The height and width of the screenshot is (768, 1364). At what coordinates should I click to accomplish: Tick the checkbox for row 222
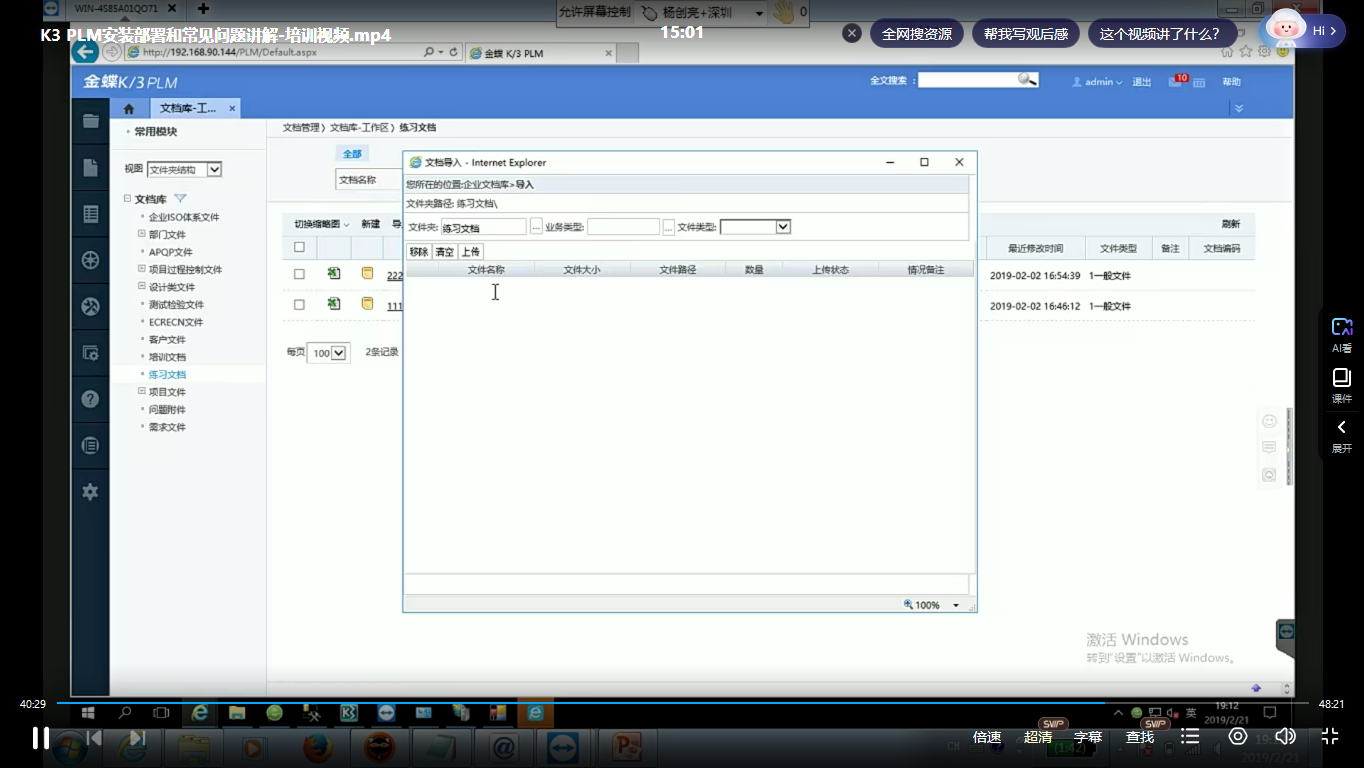pyautogui.click(x=299, y=274)
